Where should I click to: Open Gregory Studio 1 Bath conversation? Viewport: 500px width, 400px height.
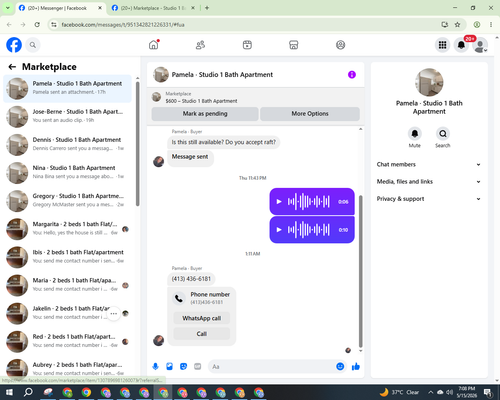(x=67, y=201)
